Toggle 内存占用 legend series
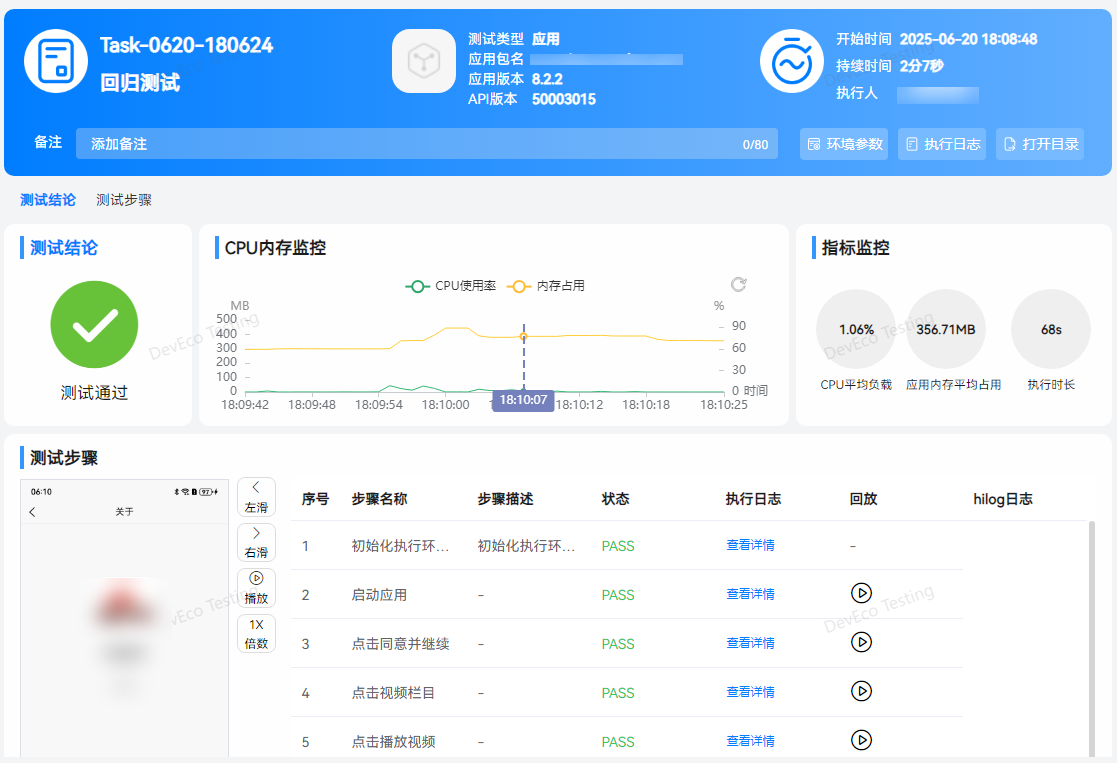This screenshot has height=763, width=1117. 547,286
